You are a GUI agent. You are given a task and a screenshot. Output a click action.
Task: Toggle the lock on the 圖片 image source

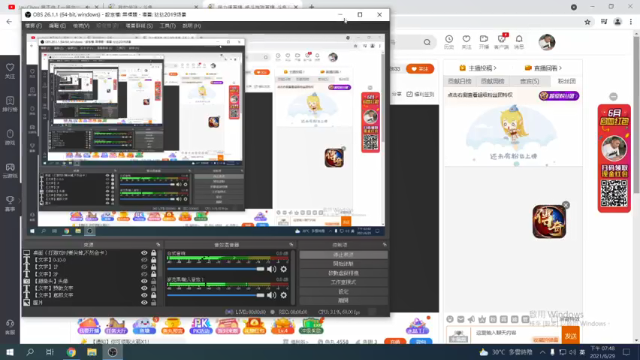pos(153,302)
